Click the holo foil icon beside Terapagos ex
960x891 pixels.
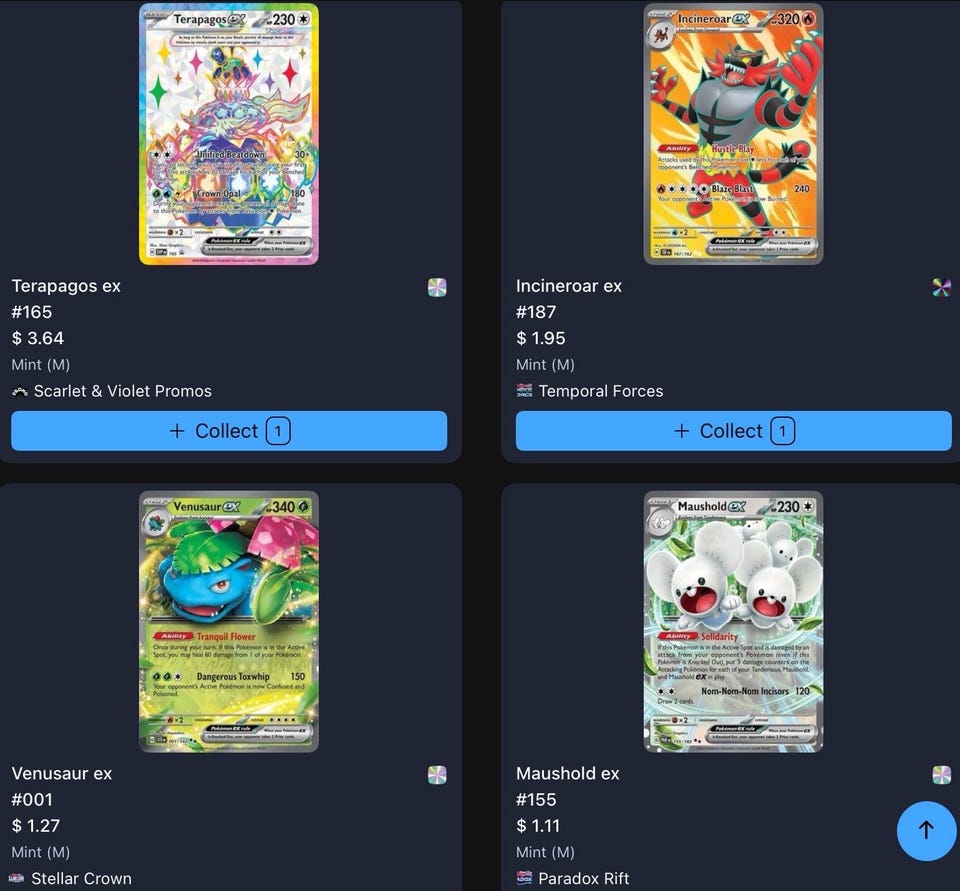[437, 287]
